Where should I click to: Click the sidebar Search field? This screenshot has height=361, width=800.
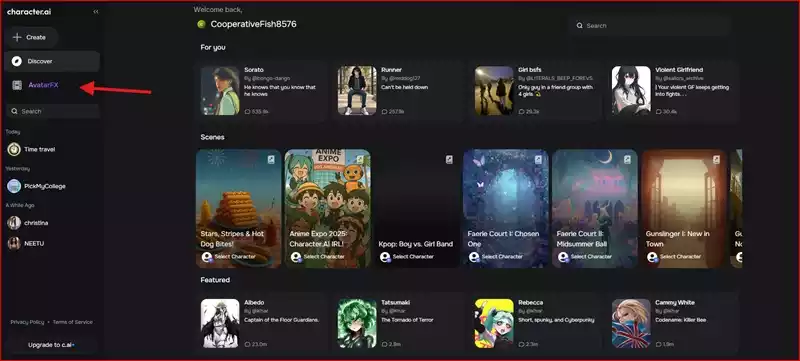(x=53, y=111)
